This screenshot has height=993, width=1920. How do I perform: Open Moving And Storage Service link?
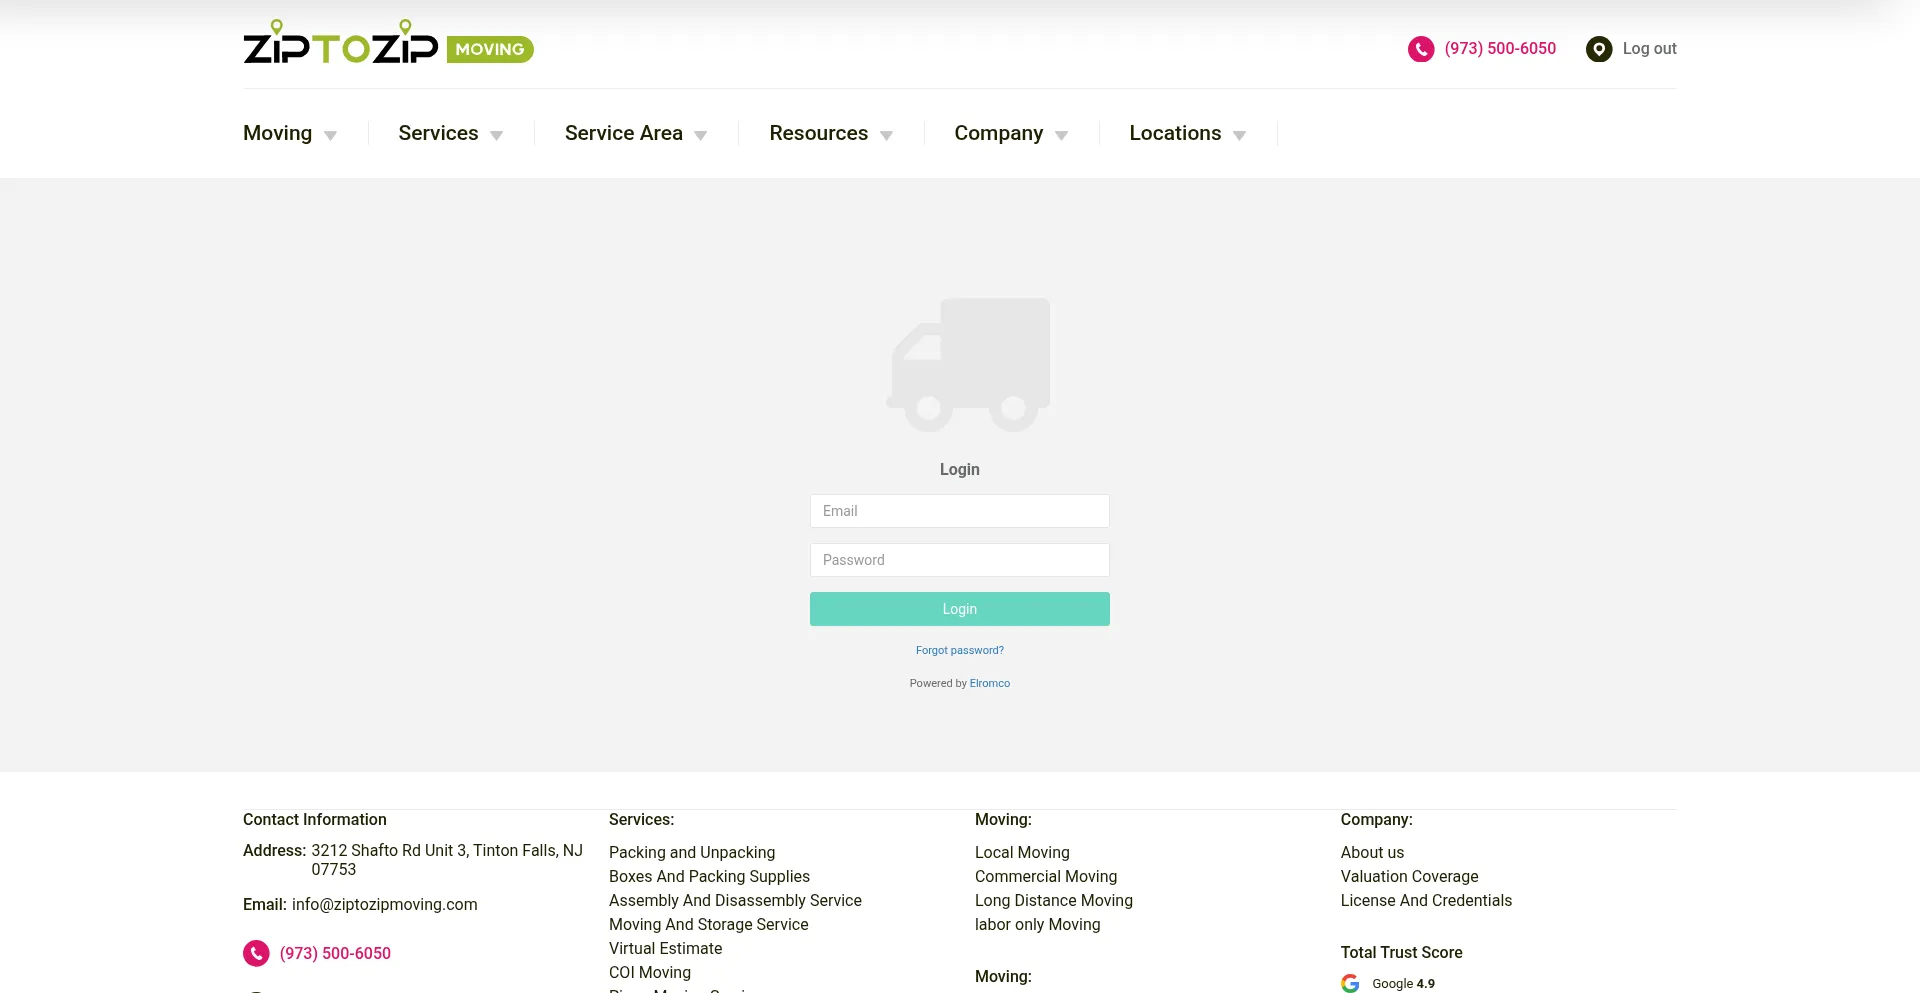tap(708, 924)
